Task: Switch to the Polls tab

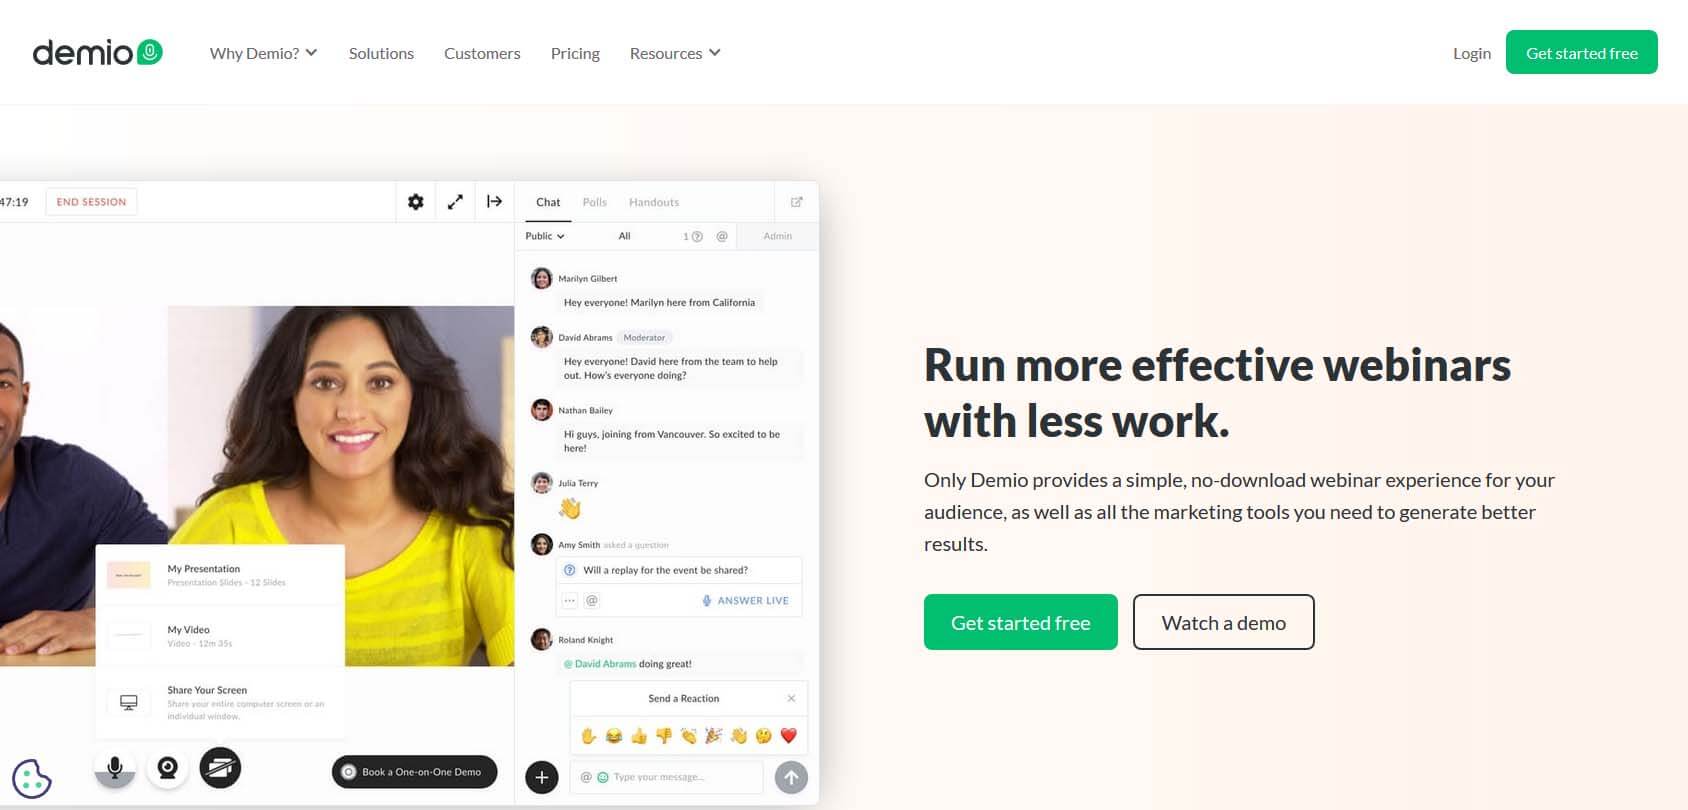Action: pos(594,202)
